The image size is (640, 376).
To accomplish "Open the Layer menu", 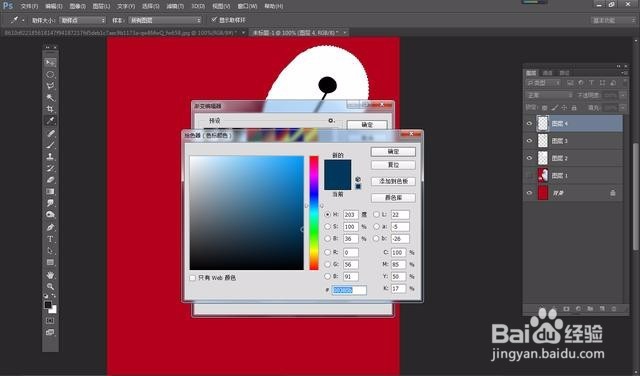I will [x=101, y=6].
